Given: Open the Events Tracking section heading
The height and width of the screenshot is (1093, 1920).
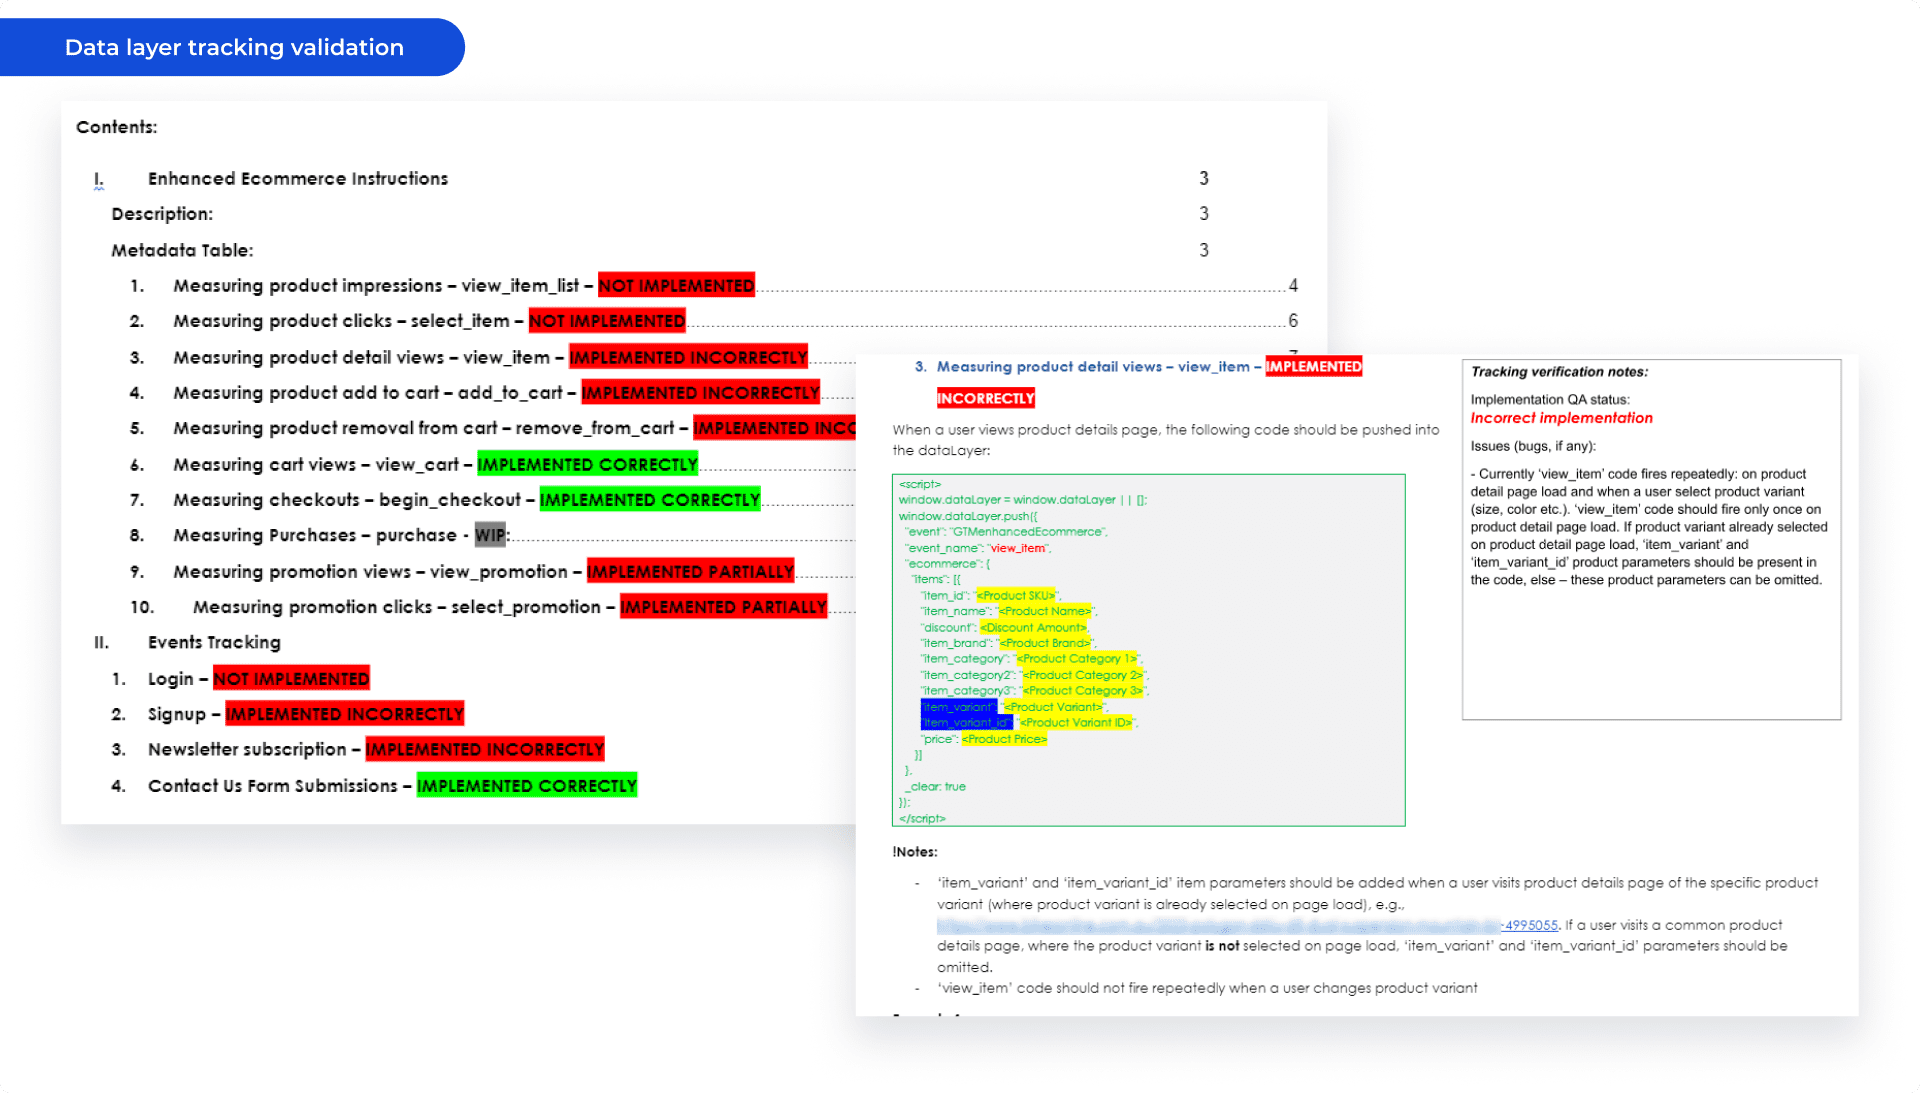Looking at the screenshot, I should pyautogui.click(x=214, y=643).
